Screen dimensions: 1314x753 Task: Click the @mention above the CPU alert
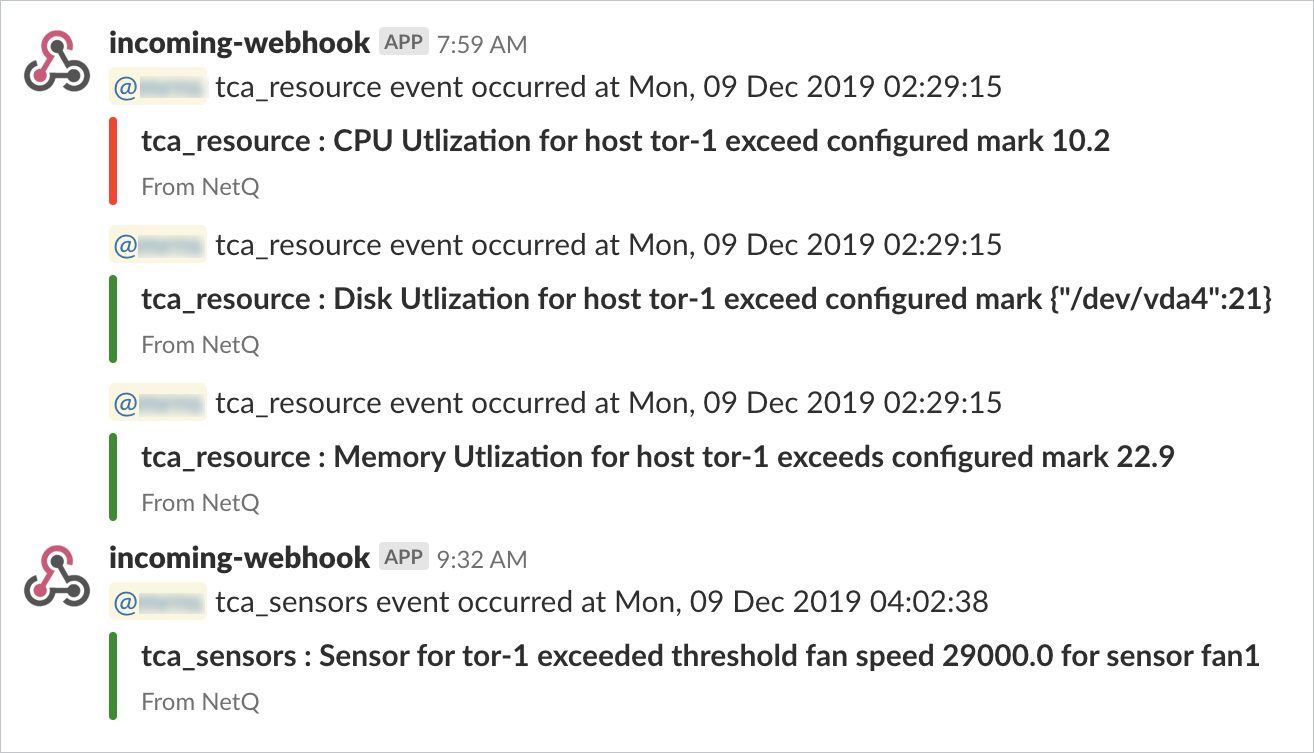pyautogui.click(x=158, y=87)
